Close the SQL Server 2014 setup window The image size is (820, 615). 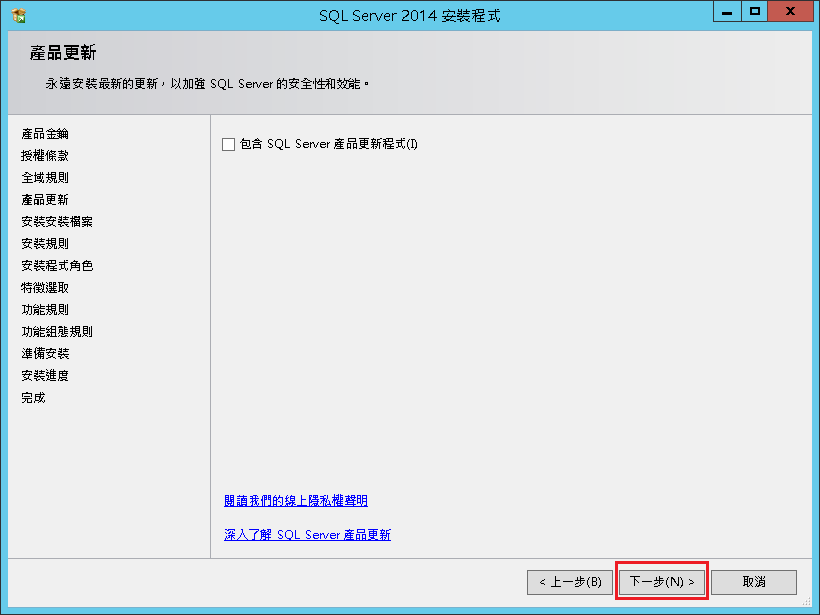coord(791,12)
